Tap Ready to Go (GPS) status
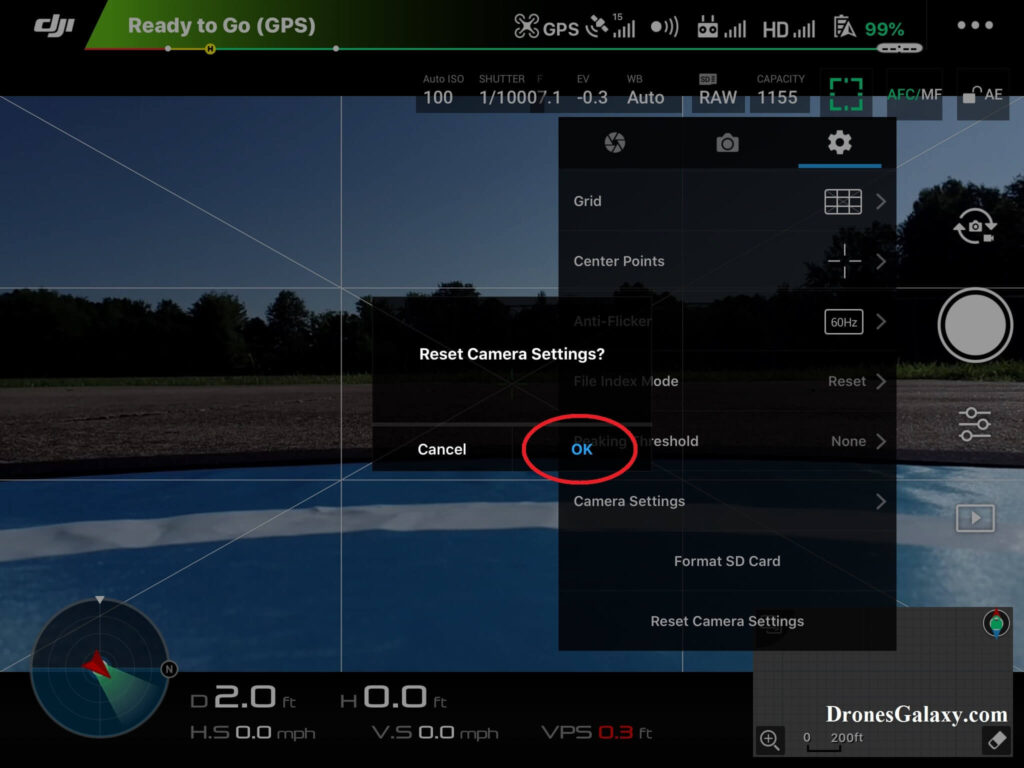 pyautogui.click(x=221, y=25)
